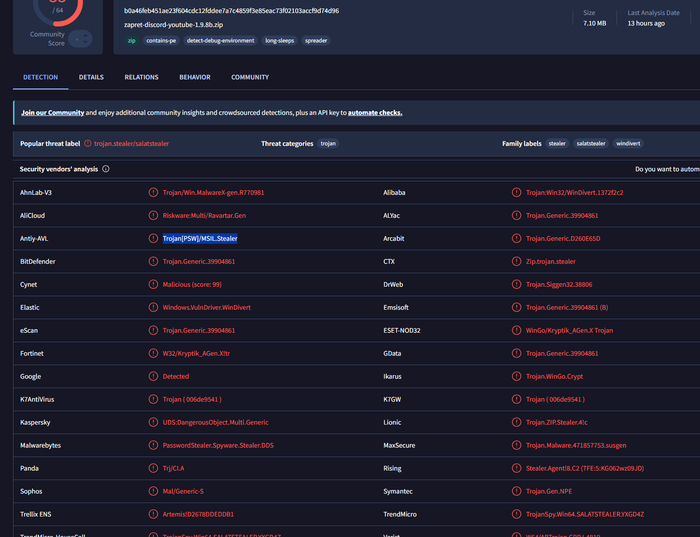Vote using the Community Score stepper

pyautogui.click(x=81, y=39)
